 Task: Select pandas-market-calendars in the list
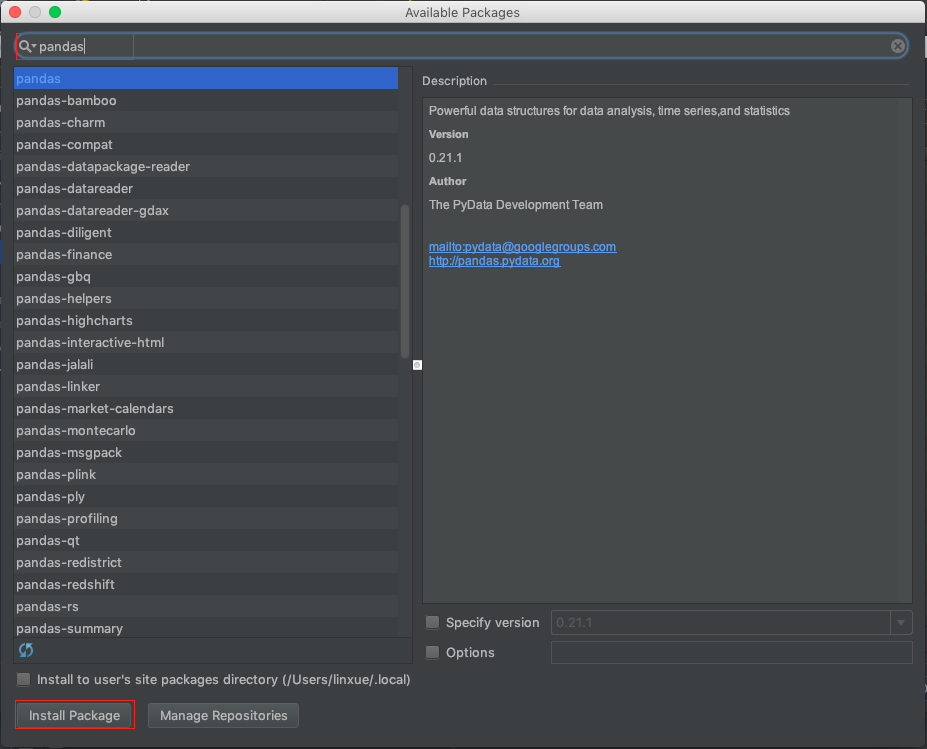pyautogui.click(x=206, y=408)
